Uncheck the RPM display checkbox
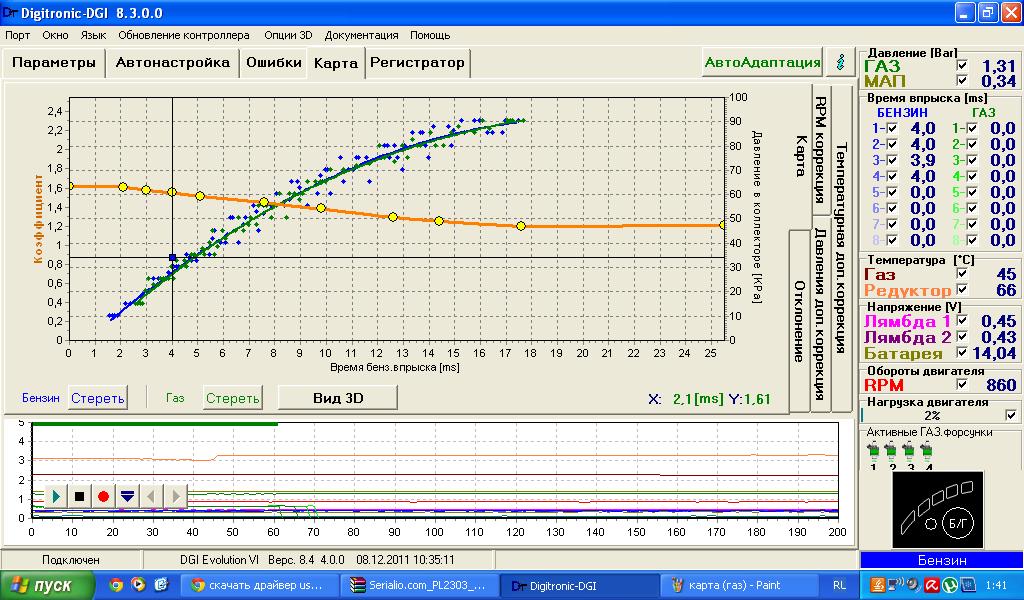 962,384
